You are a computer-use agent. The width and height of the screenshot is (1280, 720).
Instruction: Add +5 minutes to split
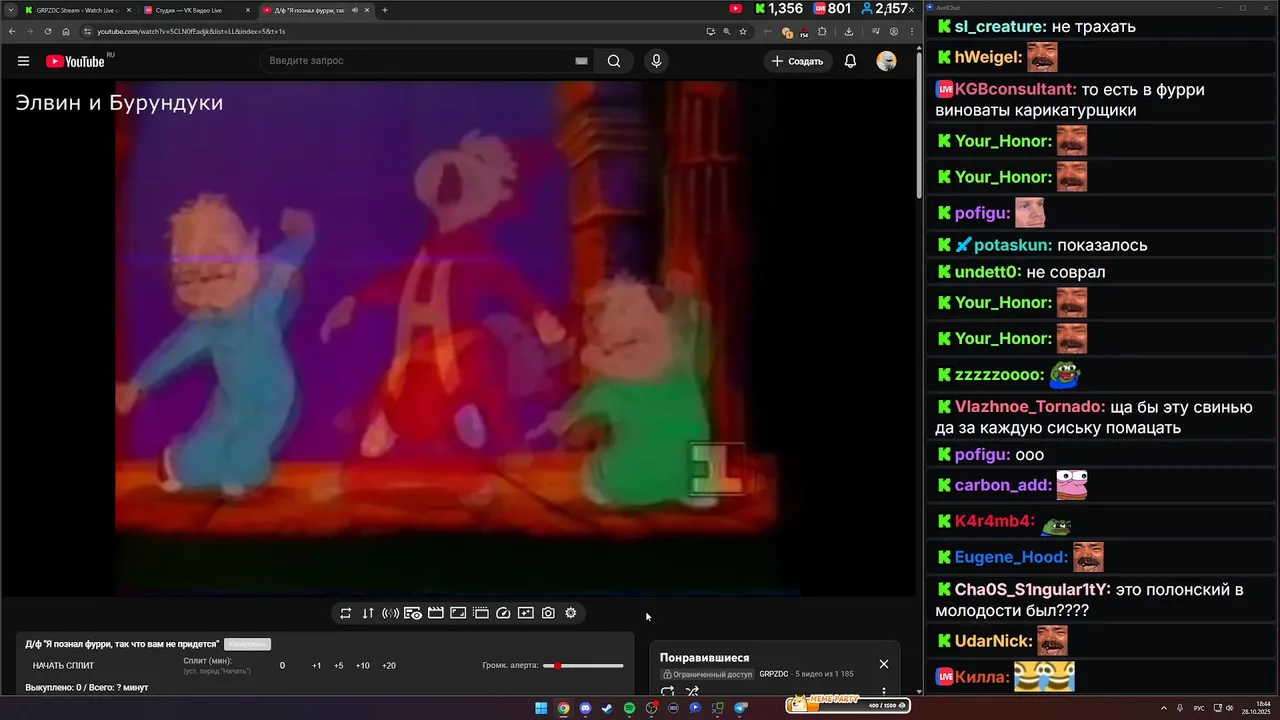[x=339, y=666]
